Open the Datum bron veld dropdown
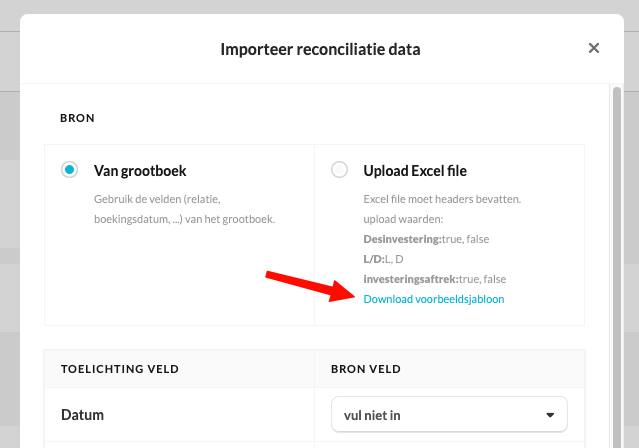 [x=448, y=414]
